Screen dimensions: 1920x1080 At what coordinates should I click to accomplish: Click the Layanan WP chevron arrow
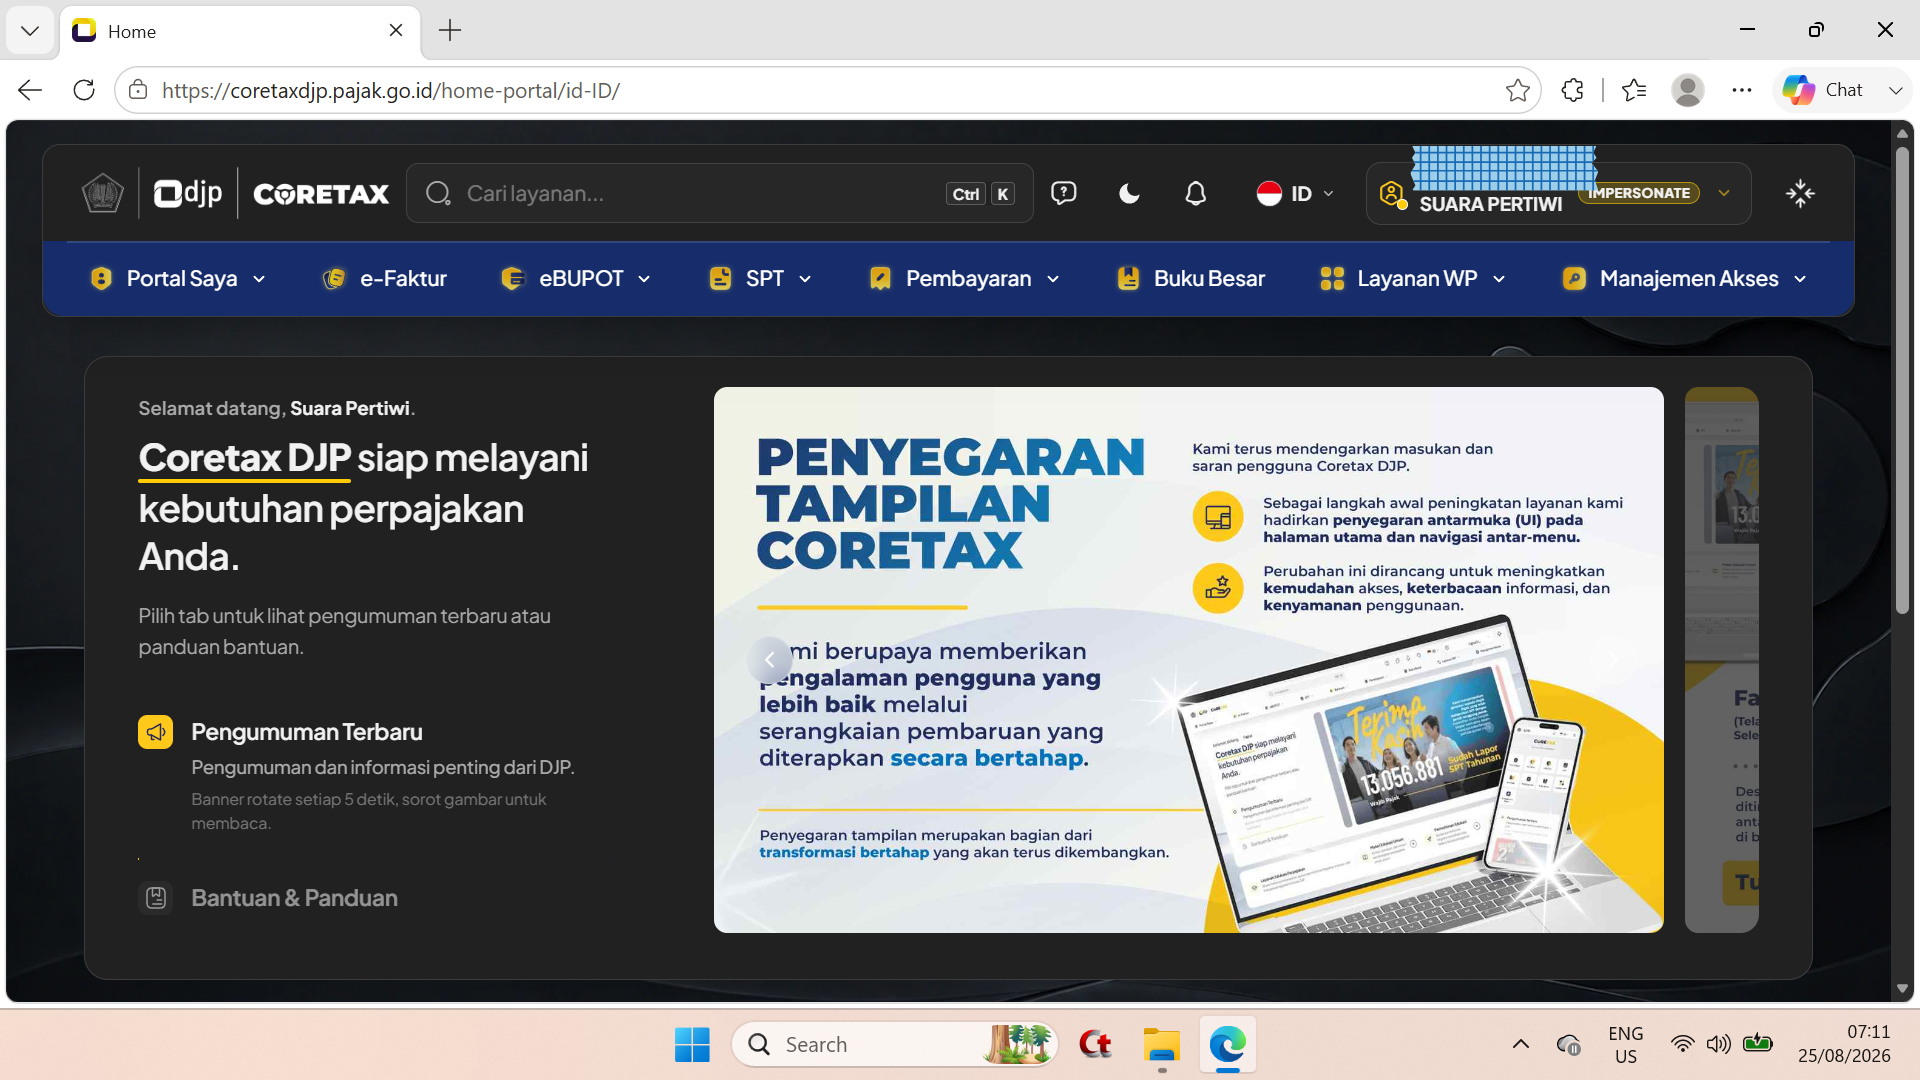[x=1499, y=280]
